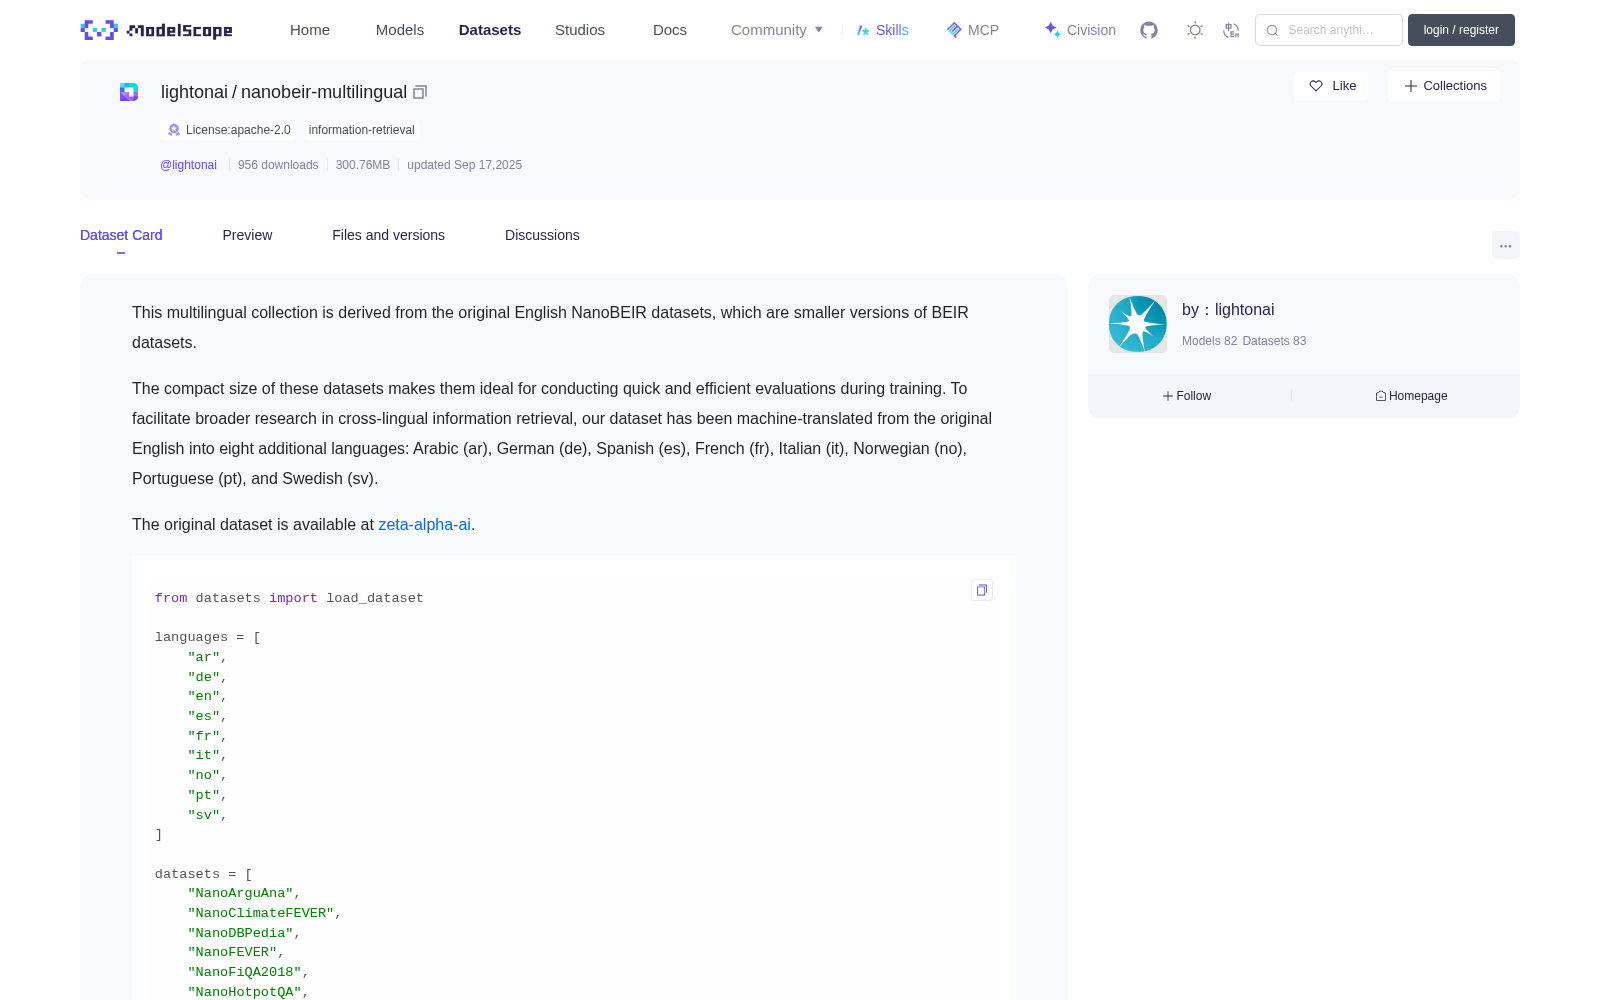Open the Files and versions tab
The image size is (1600, 1000).
(x=388, y=235)
